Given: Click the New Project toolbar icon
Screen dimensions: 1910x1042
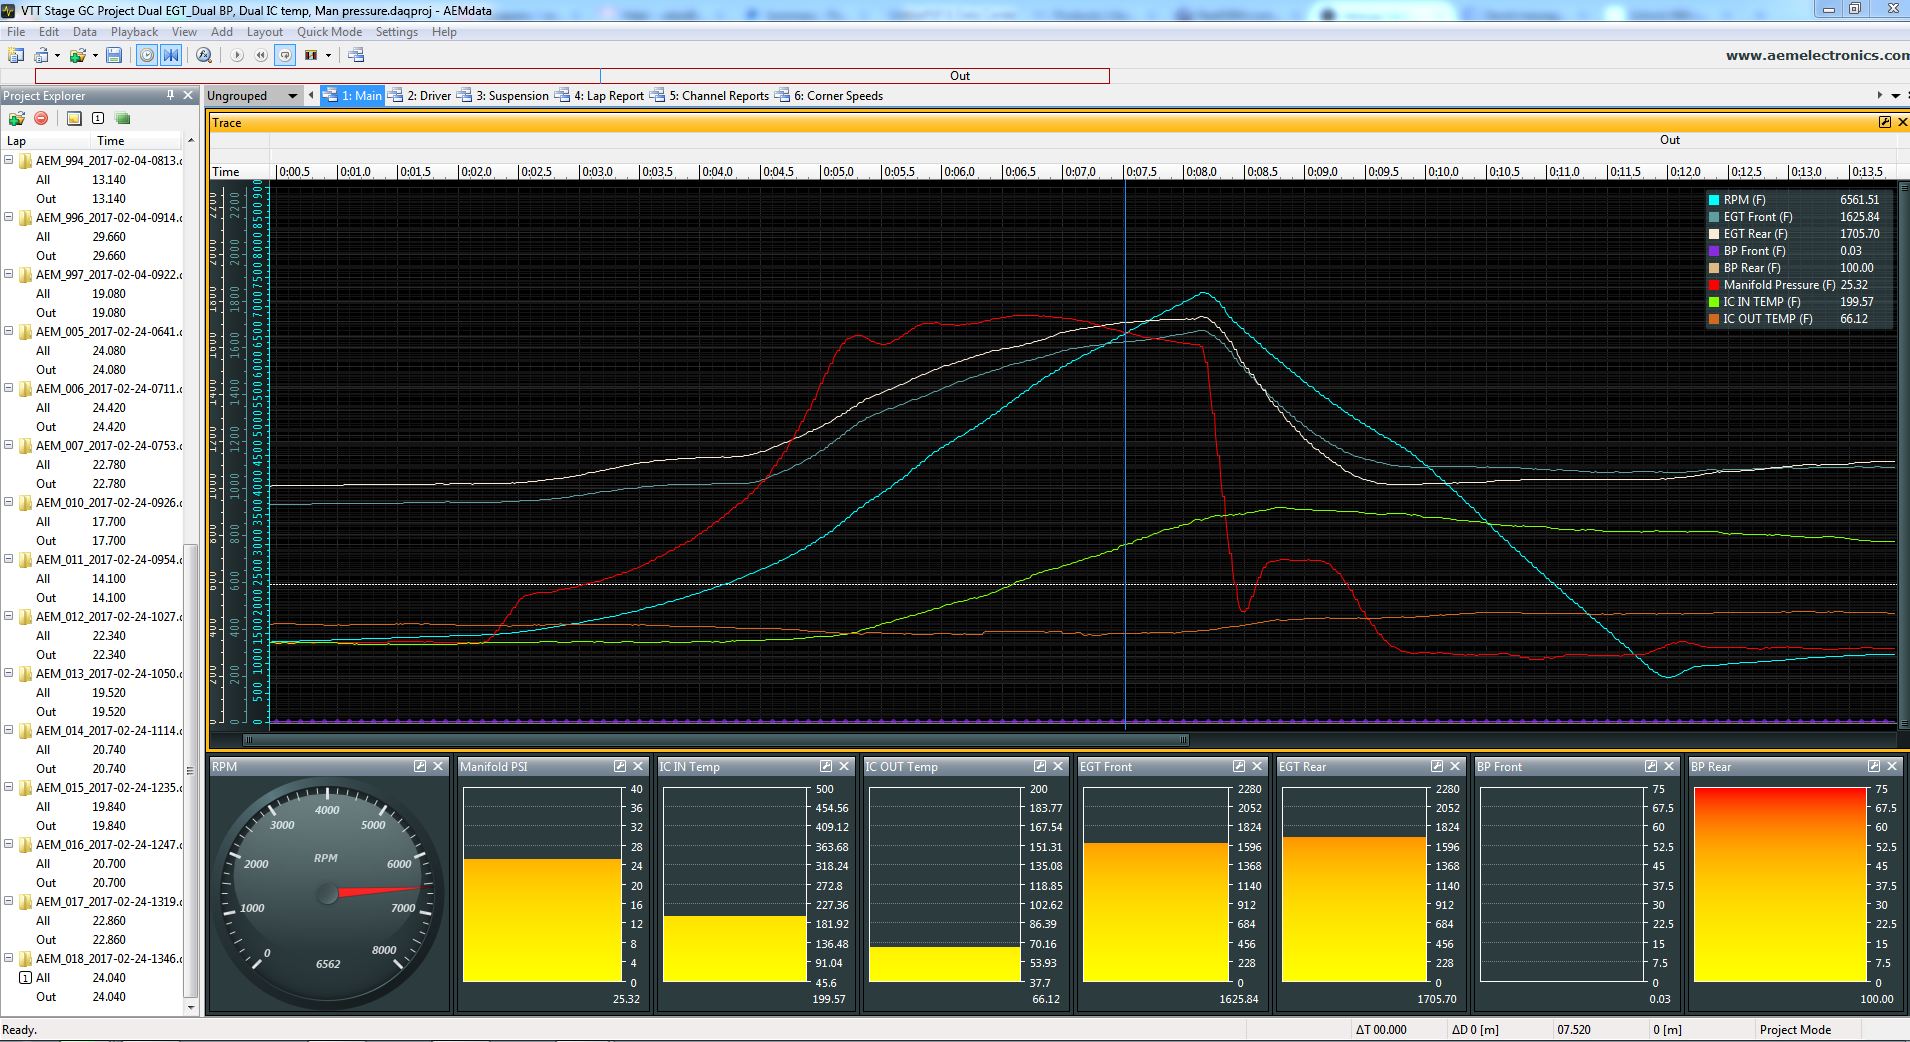Looking at the screenshot, I should click(15, 55).
